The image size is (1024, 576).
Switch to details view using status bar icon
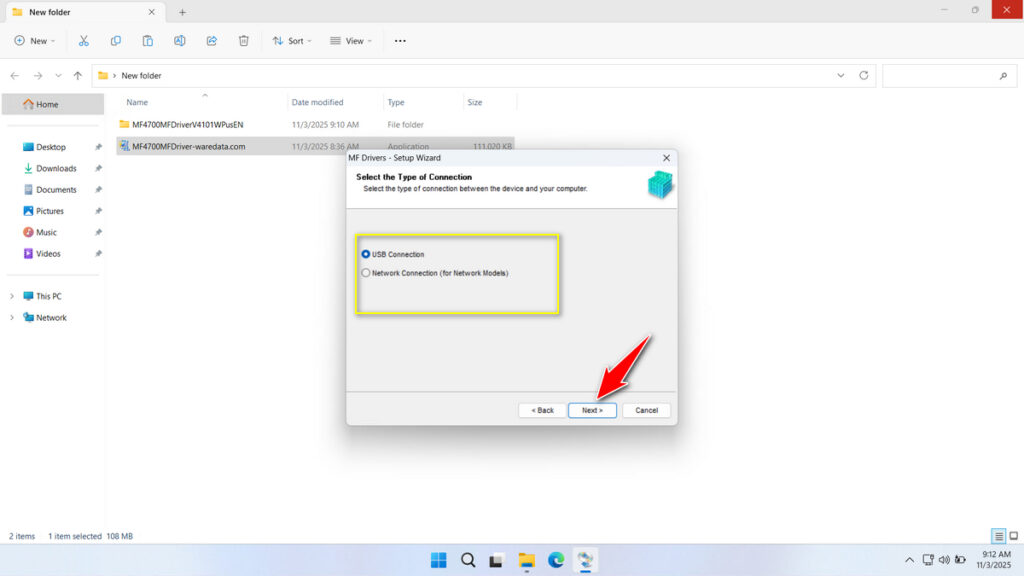pos(997,536)
